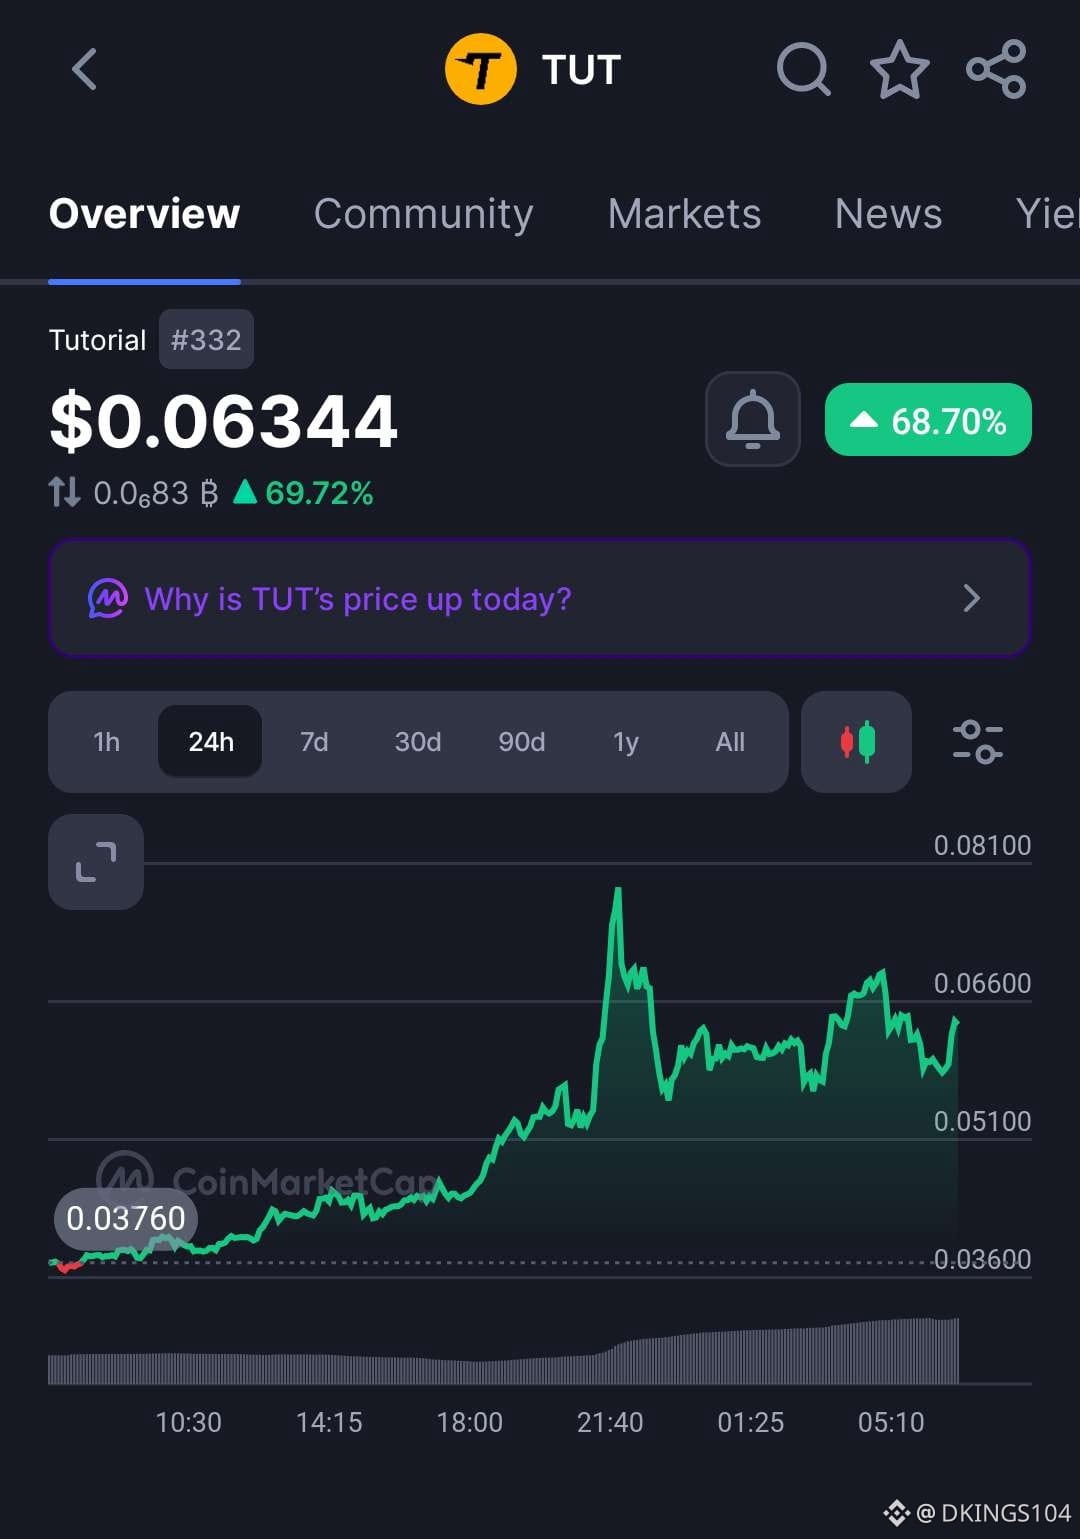The image size is (1080, 1539).
Task: Select the 7d chart range
Action: pyautogui.click(x=314, y=742)
